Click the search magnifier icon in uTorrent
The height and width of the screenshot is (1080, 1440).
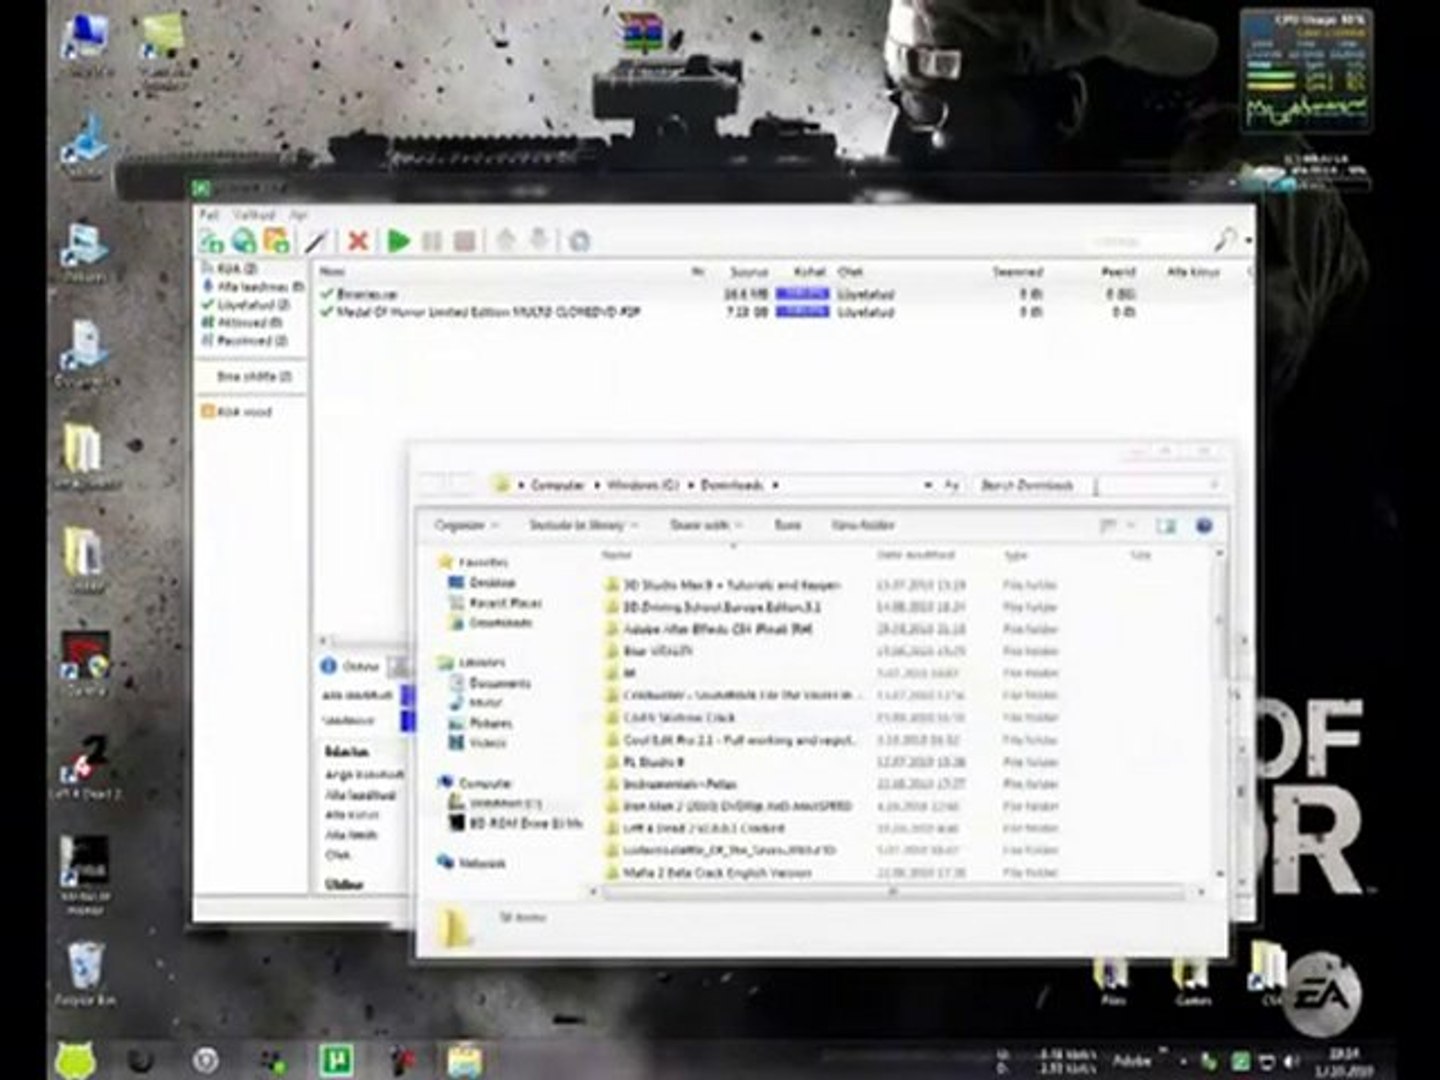click(1225, 240)
